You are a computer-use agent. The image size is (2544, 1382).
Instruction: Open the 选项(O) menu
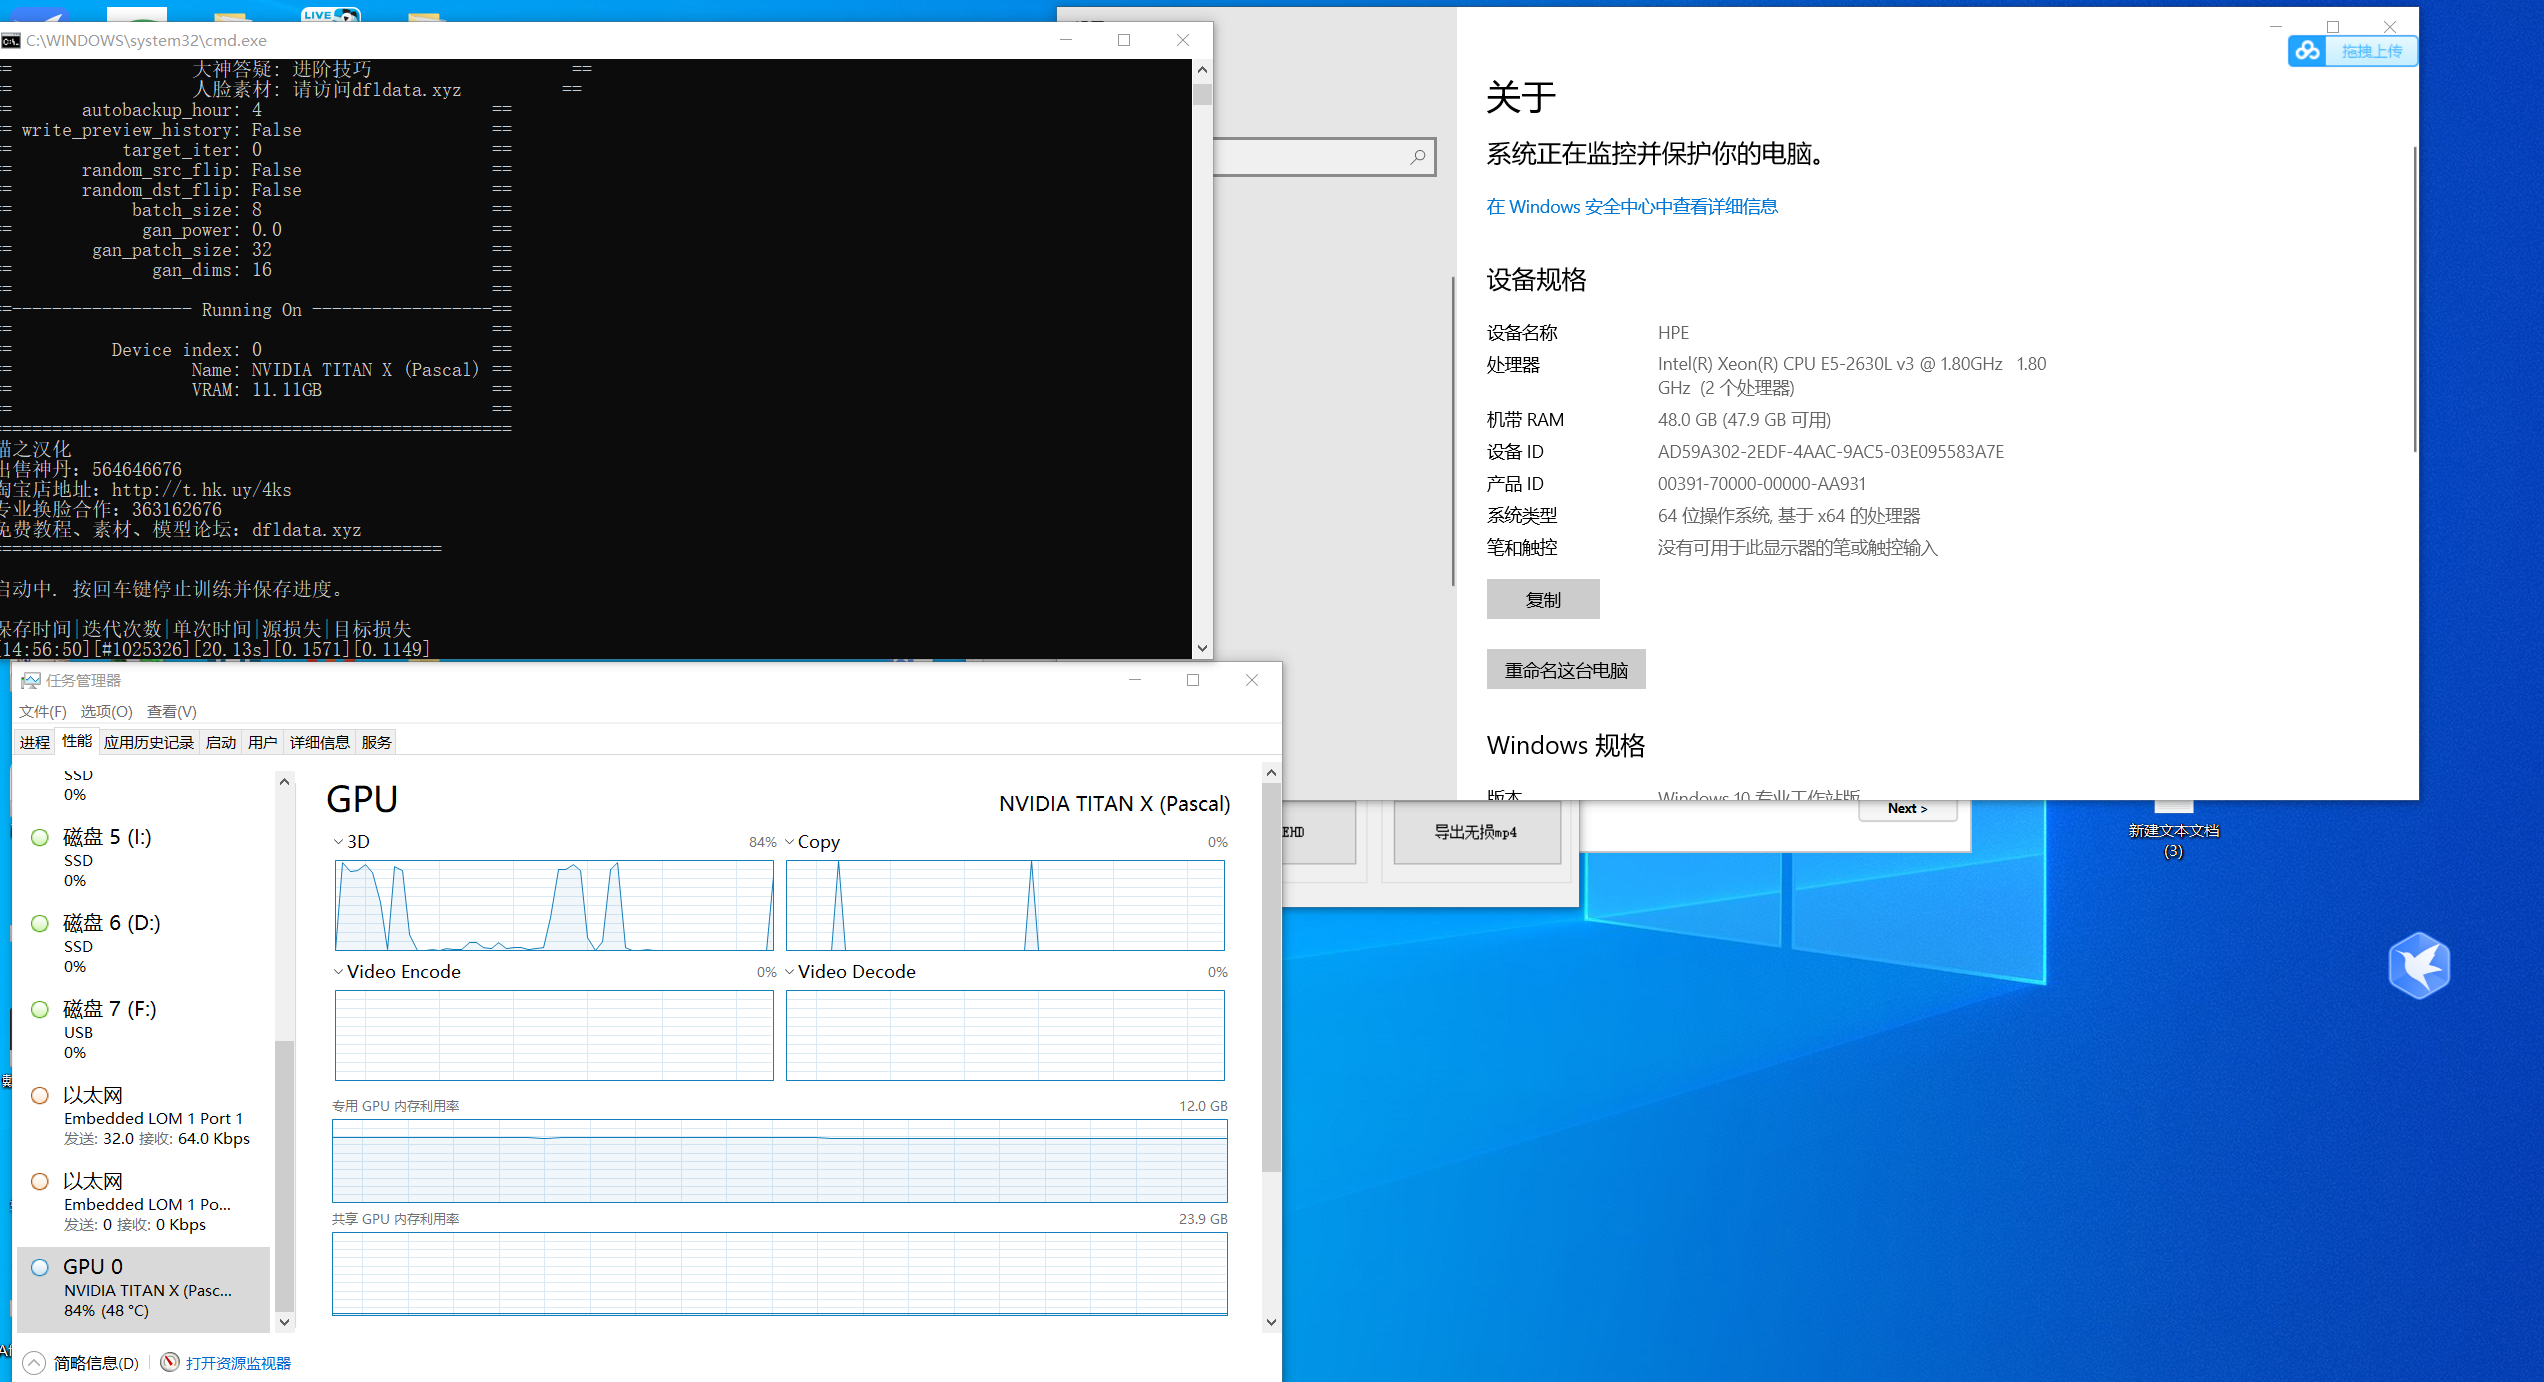point(106,711)
